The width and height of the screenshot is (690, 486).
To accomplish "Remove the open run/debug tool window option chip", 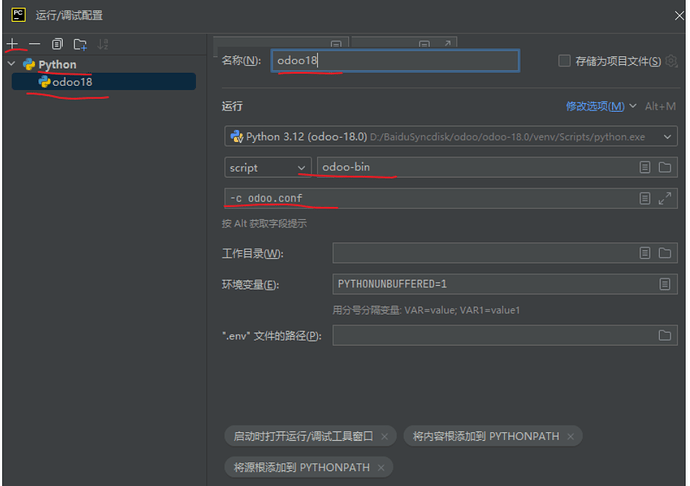I will click(385, 436).
